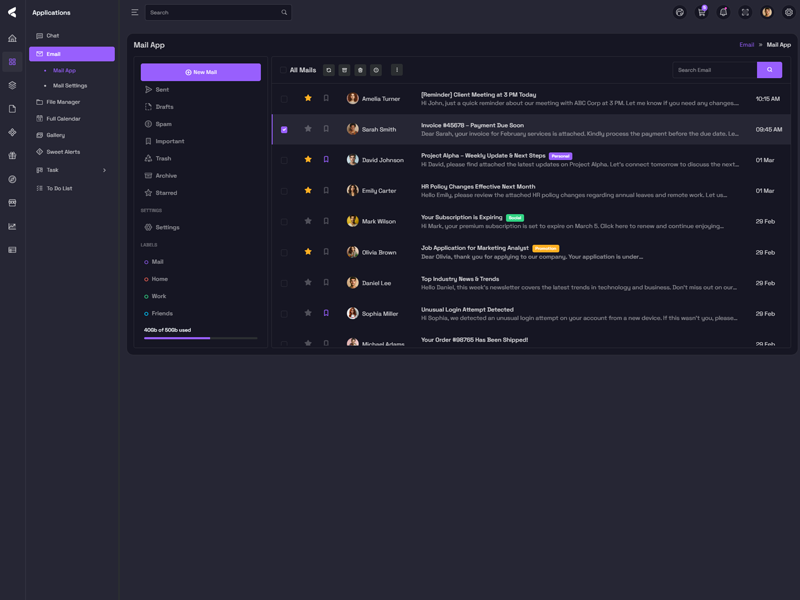Select Mail Settings in sidebar
This screenshot has height=600, width=800.
point(70,86)
